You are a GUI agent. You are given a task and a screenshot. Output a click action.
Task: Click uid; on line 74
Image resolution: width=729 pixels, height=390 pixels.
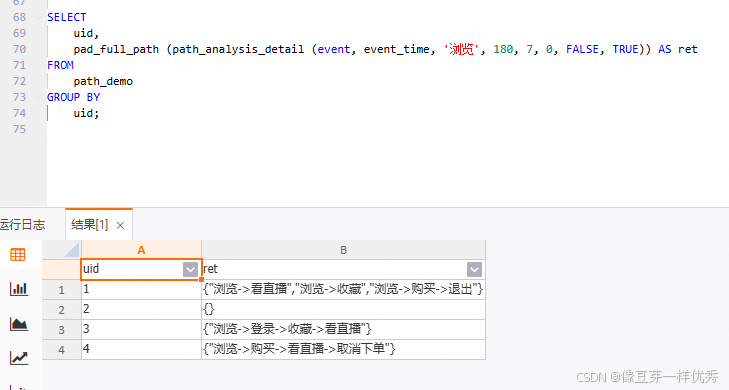coord(86,113)
